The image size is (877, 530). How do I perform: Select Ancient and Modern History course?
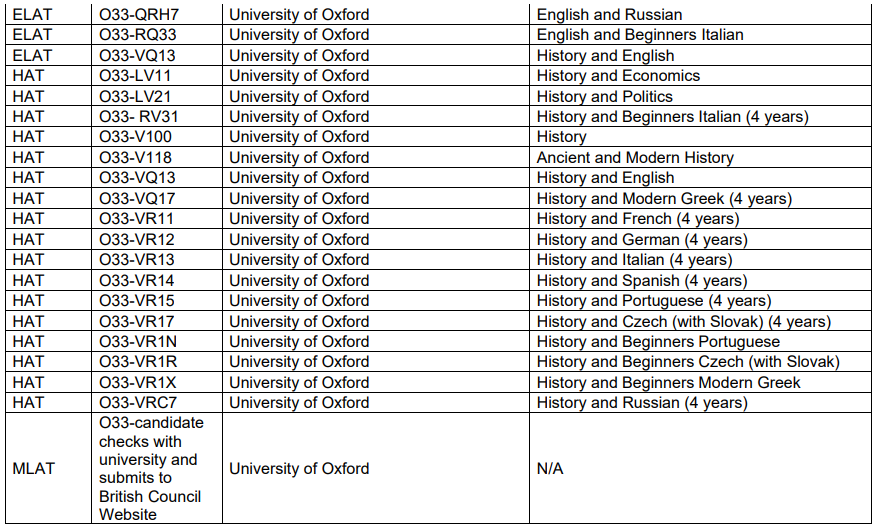point(635,158)
